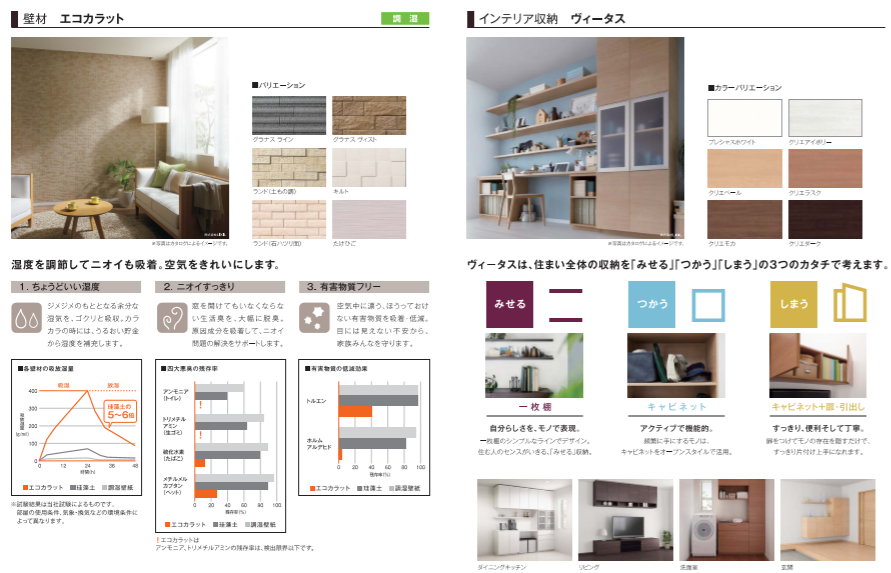Viewport: 891px width, 573px height.
Task: Click the two-line shelf icon beside みせる
Action: [x=565, y=305]
